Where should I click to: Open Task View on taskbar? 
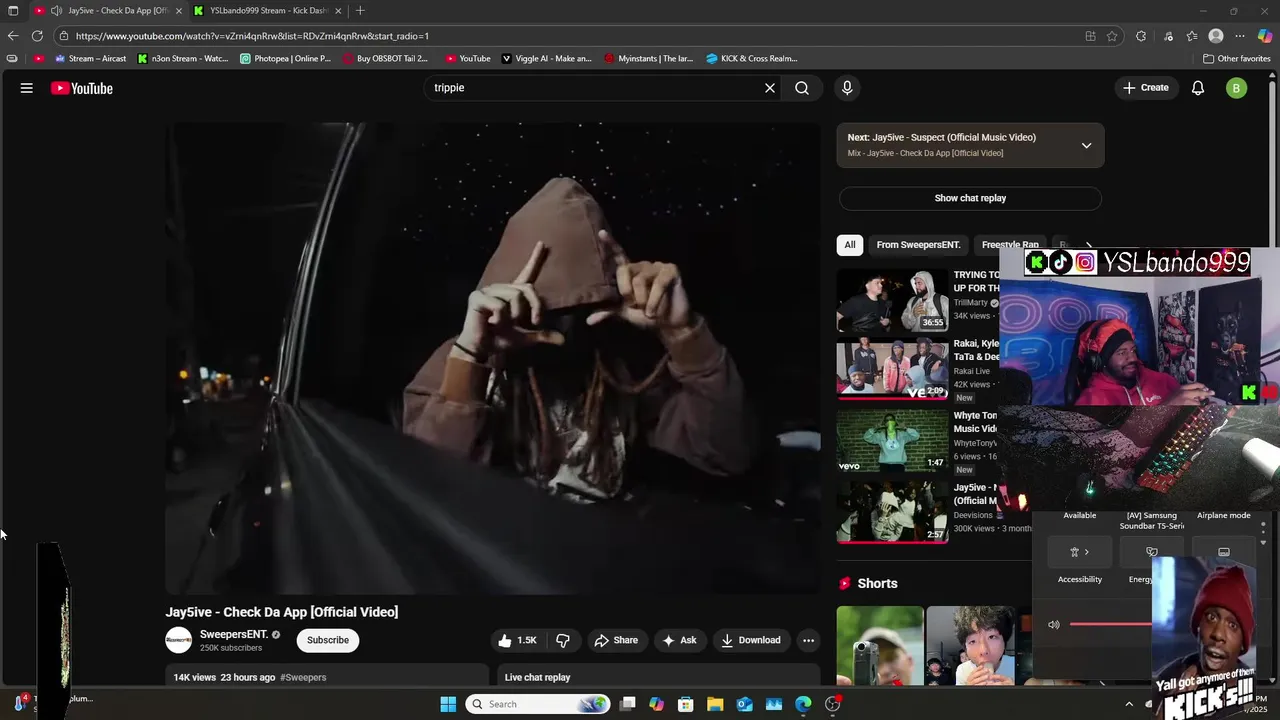628,704
